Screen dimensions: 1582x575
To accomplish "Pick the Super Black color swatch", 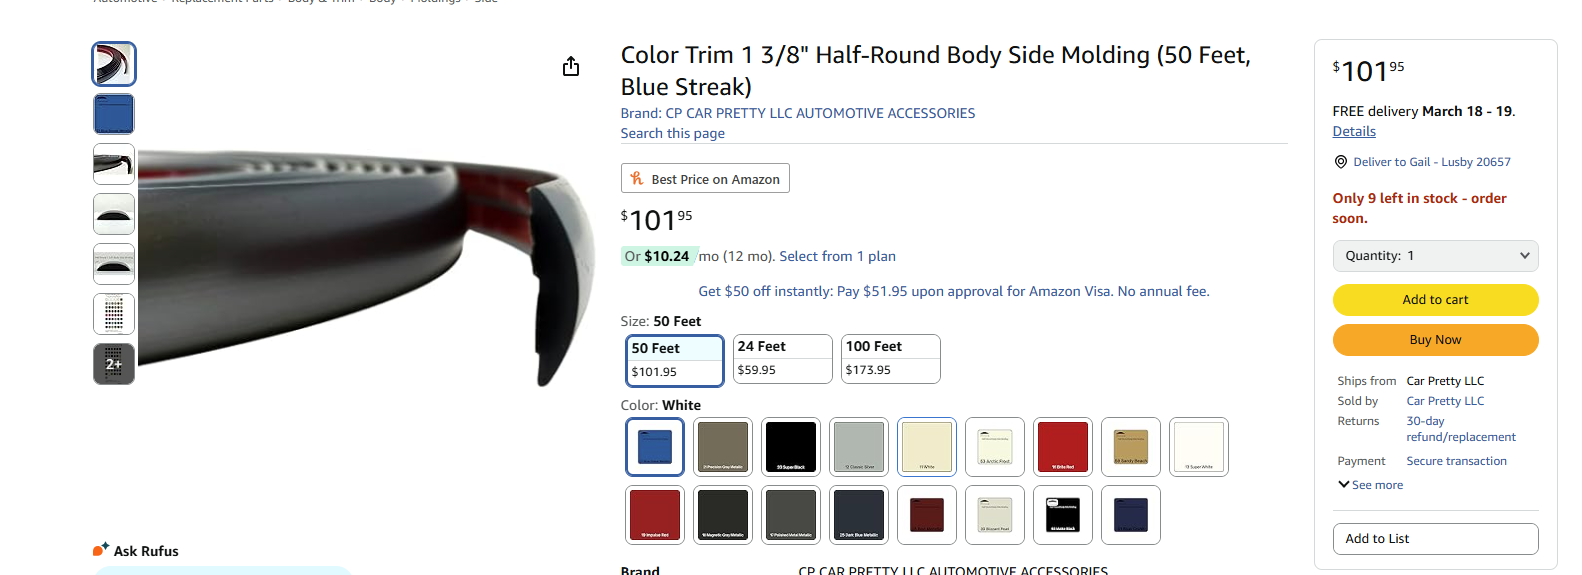I will 791,446.
